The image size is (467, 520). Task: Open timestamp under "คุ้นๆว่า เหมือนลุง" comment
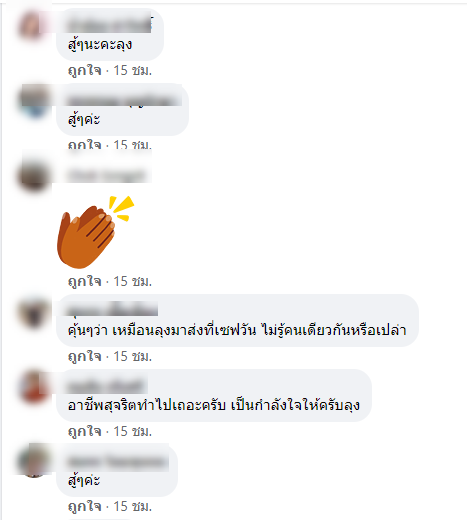click(x=133, y=357)
